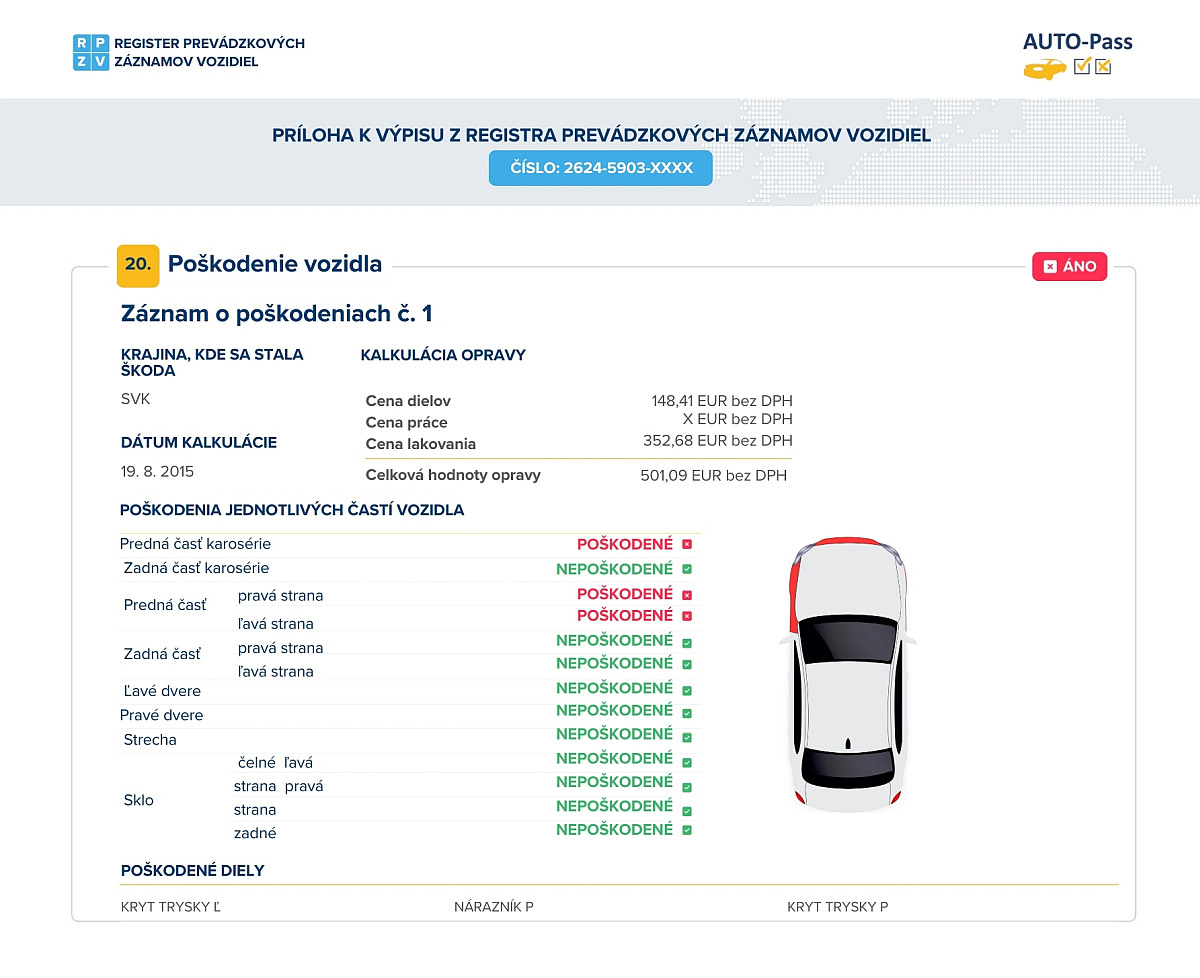Click red damaged icon for Predná časť karosérie
1200x978 pixels.
pyautogui.click(x=687, y=545)
